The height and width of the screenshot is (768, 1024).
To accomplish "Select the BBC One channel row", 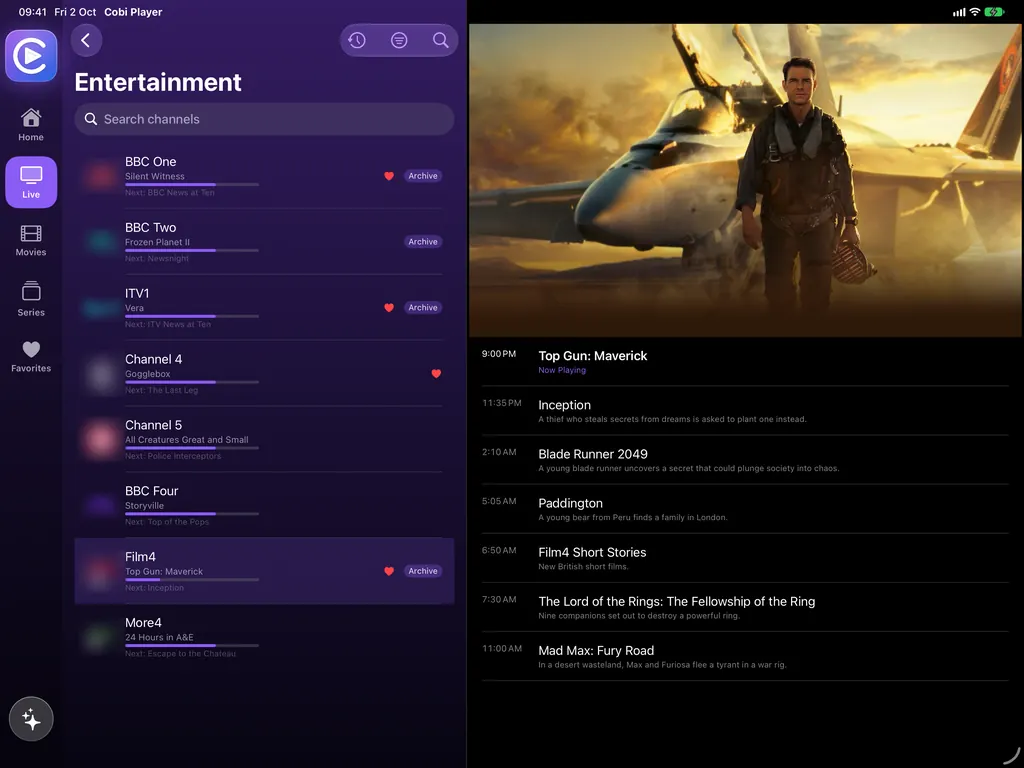I will tap(264, 176).
